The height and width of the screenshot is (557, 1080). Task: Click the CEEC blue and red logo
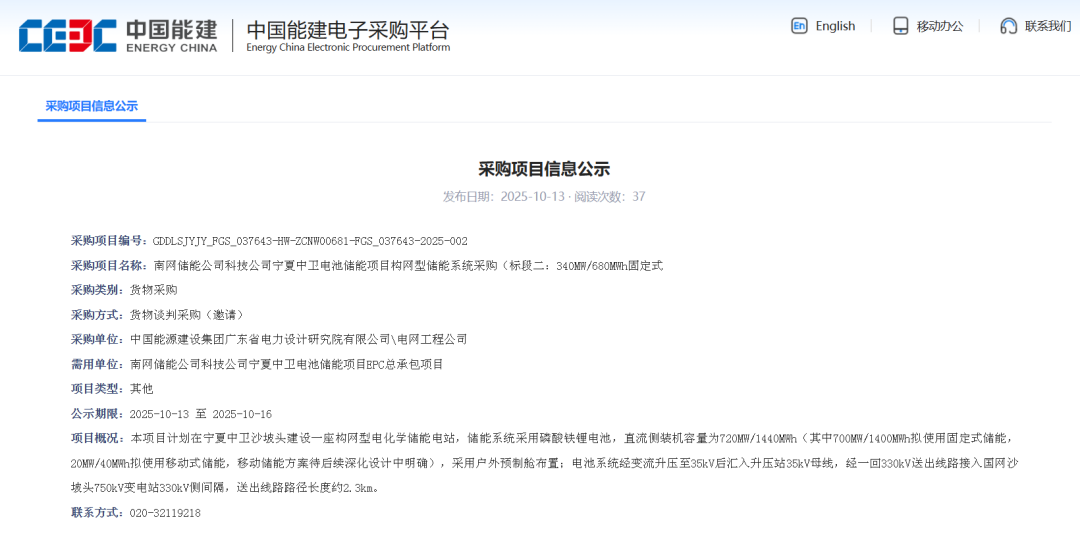click(x=67, y=35)
